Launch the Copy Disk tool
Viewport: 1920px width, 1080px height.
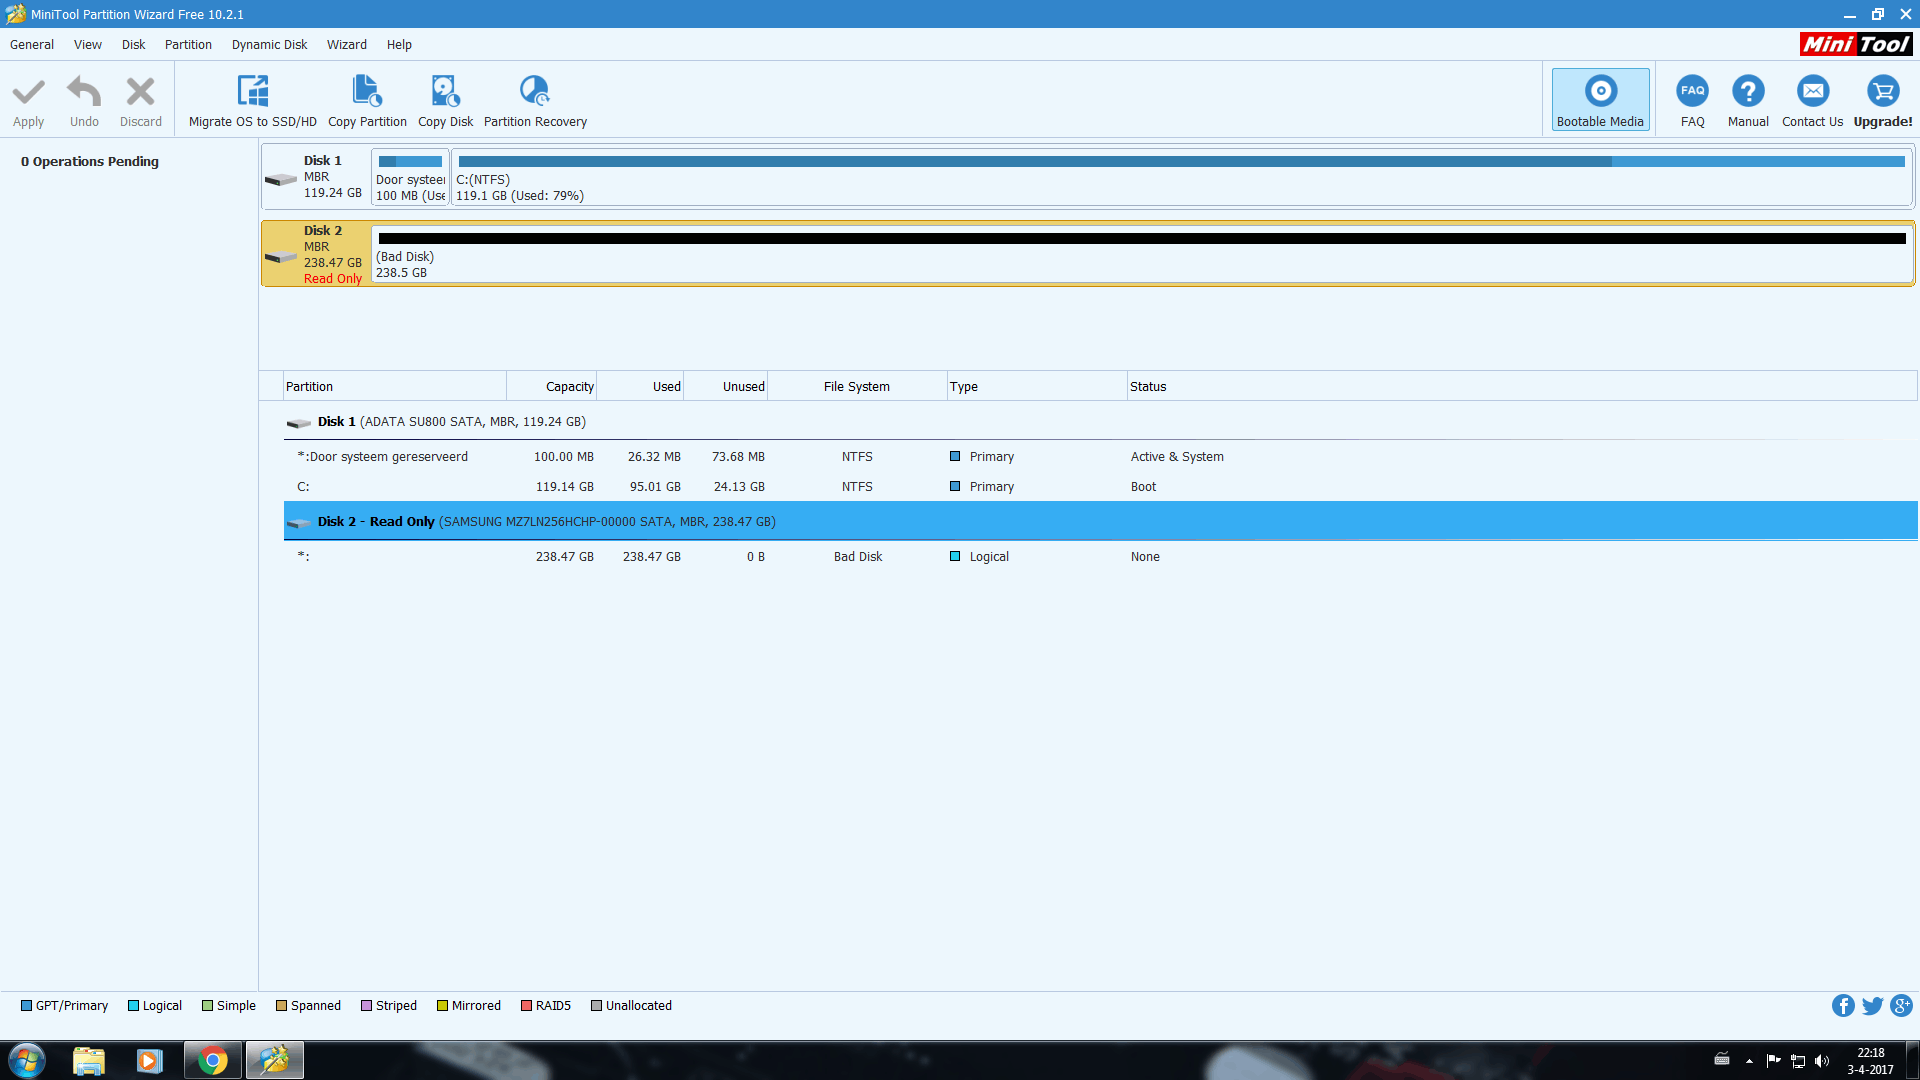pyautogui.click(x=445, y=92)
